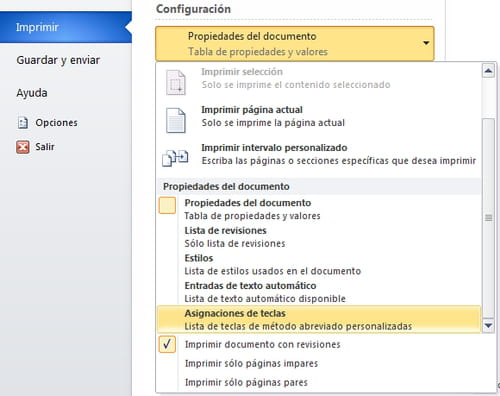Viewport: 500px width, 396px height.
Task: Collapse the Propiedades del documento dropdown arrow
Action: 426,43
